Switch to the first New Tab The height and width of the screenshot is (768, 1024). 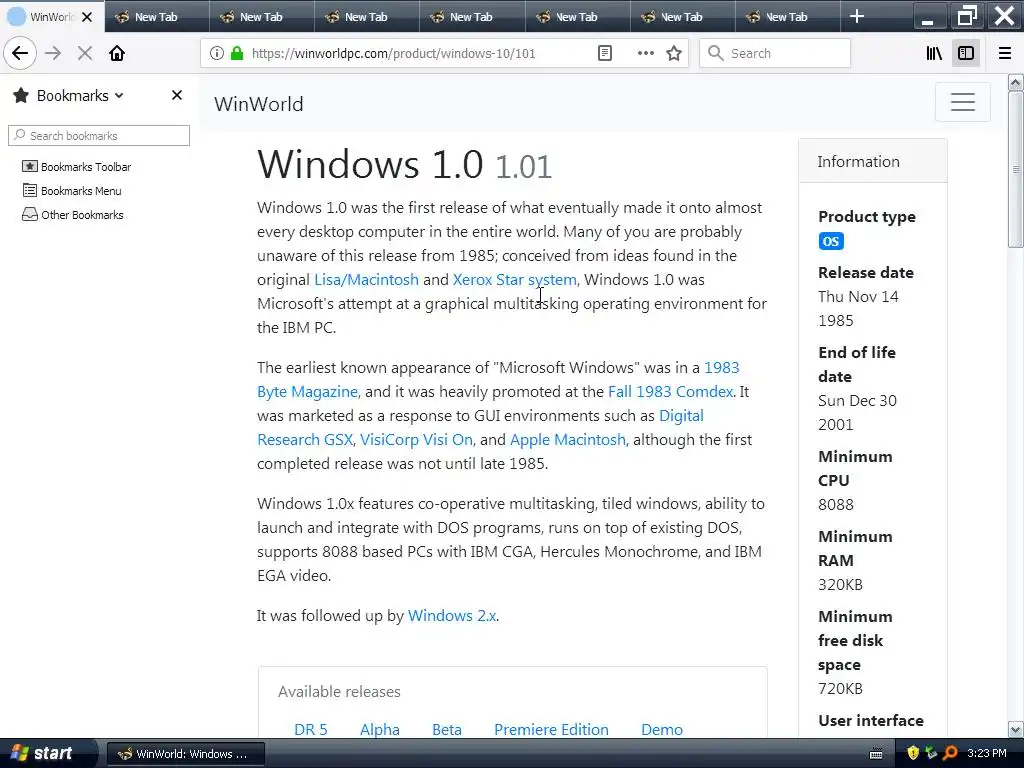click(156, 17)
